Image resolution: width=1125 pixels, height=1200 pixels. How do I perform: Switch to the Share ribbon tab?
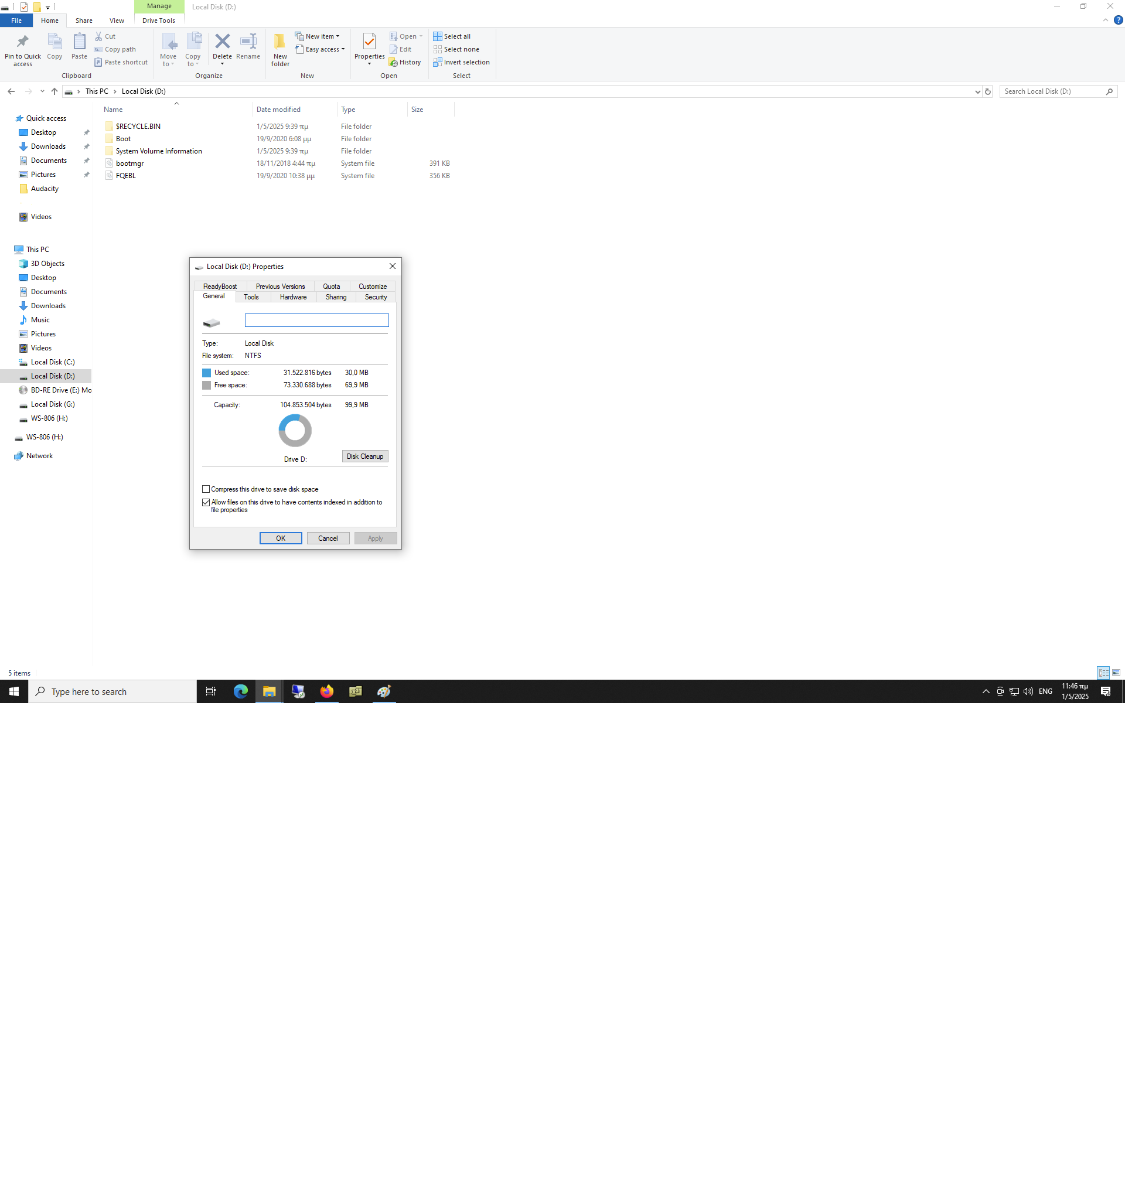click(x=84, y=20)
